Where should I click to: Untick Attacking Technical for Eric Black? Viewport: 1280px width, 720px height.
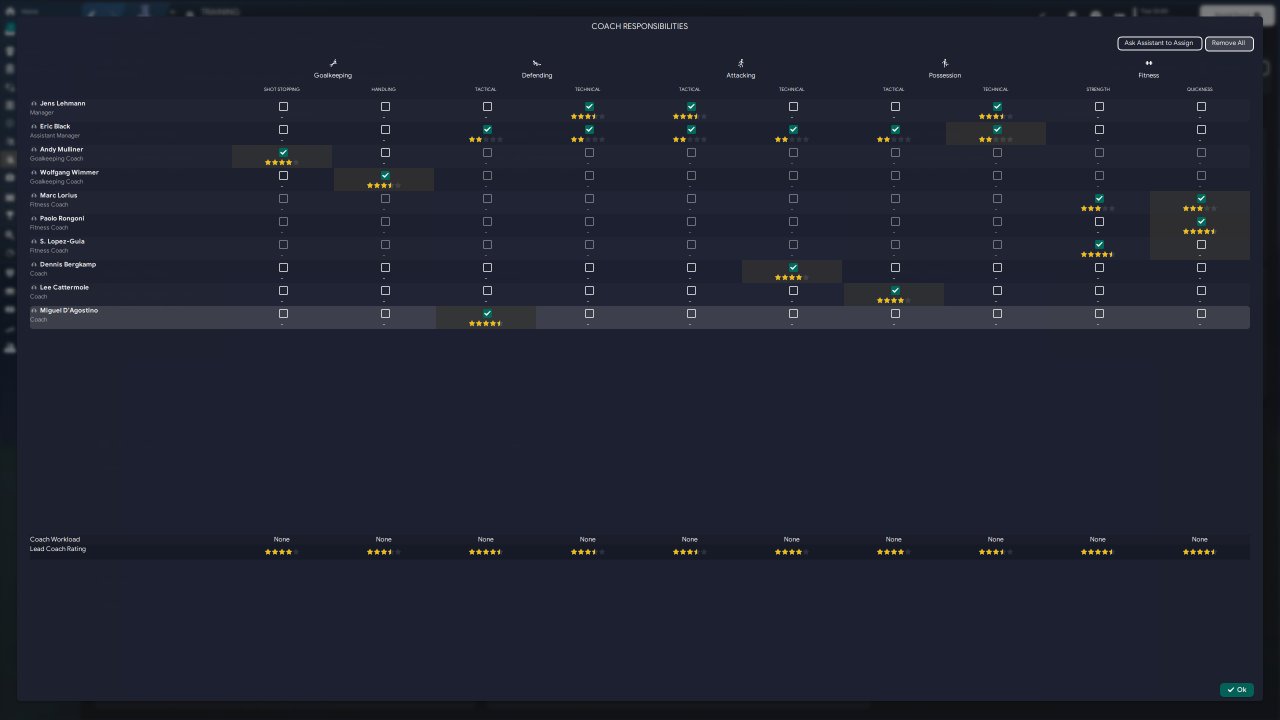[x=793, y=129]
